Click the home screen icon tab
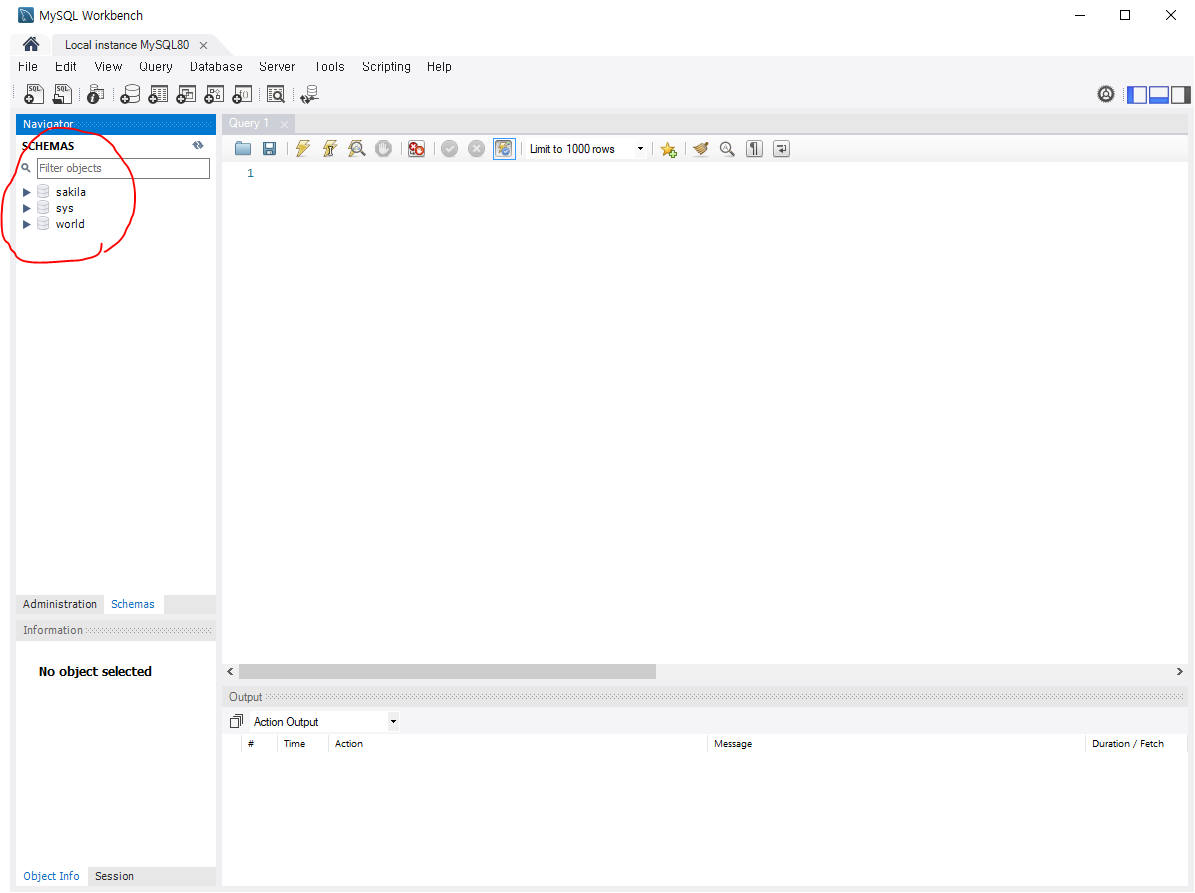The image size is (1195, 893). pos(31,44)
